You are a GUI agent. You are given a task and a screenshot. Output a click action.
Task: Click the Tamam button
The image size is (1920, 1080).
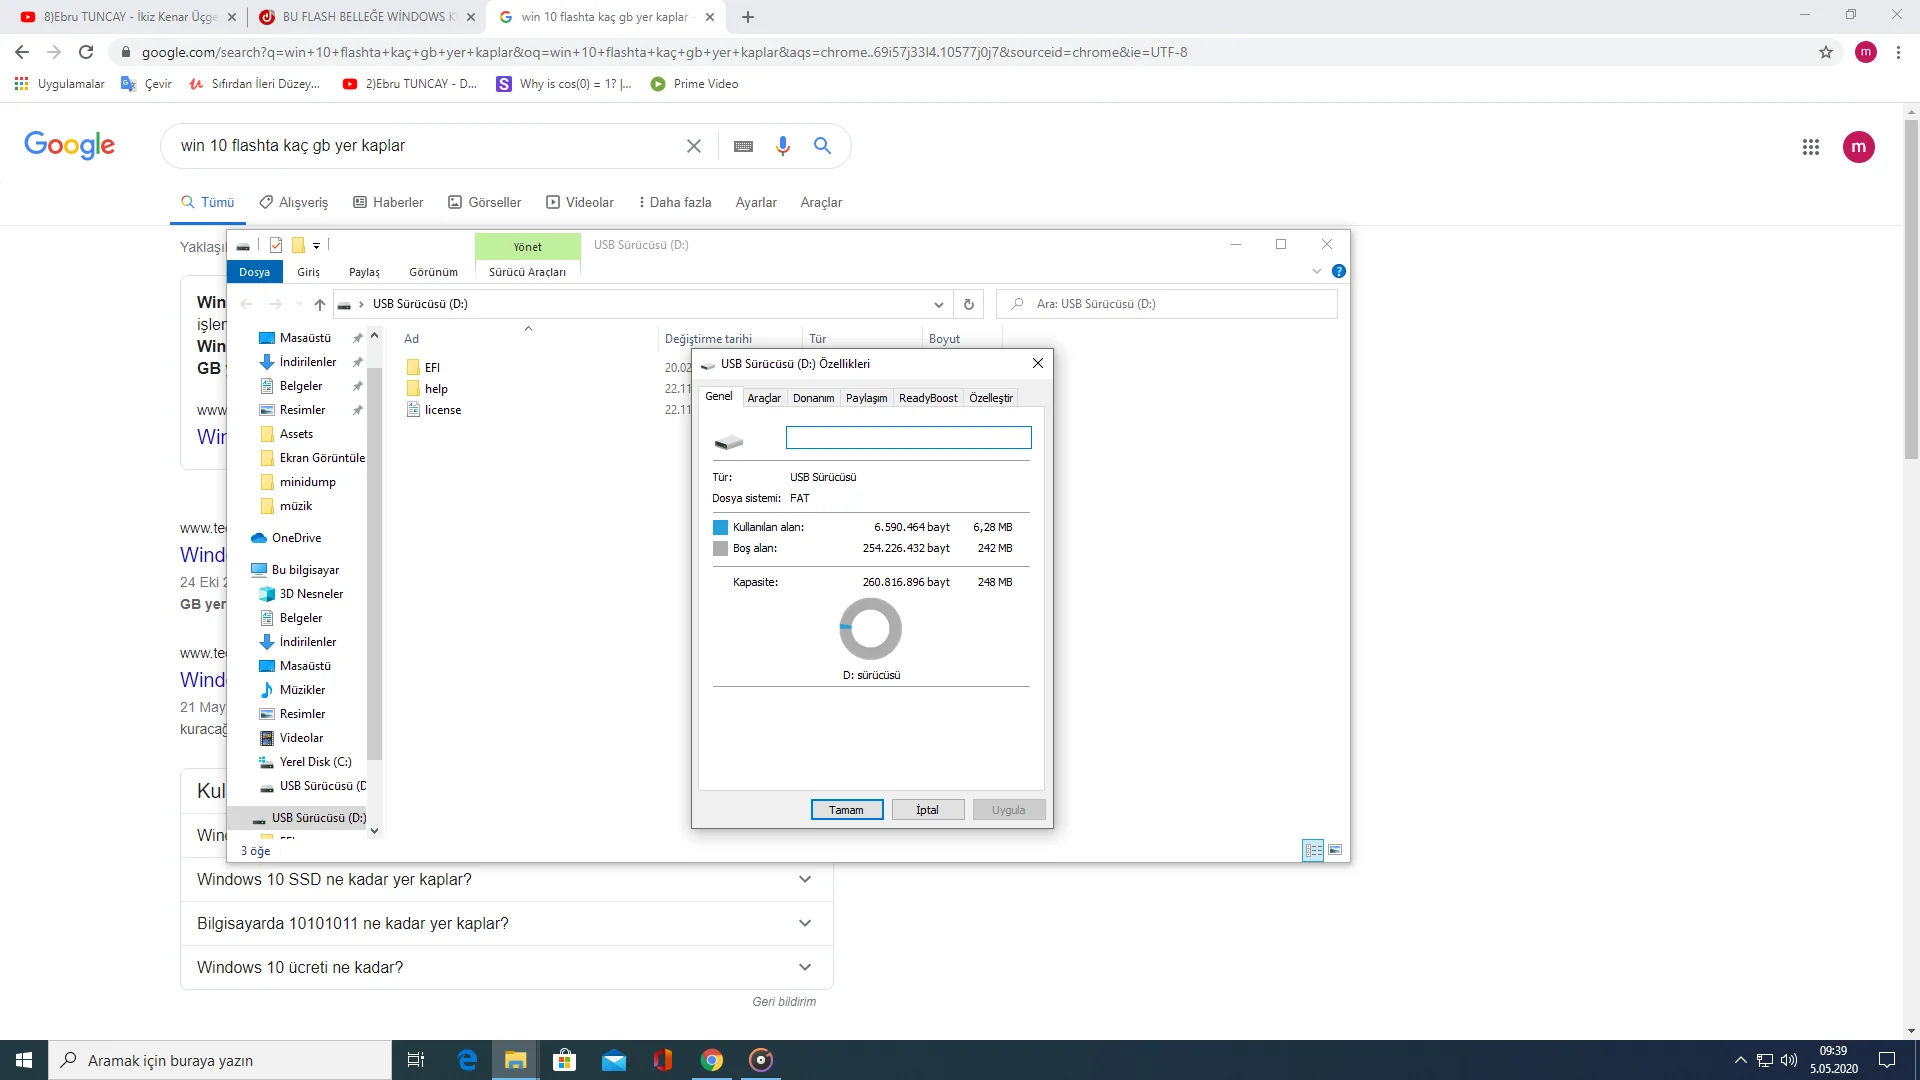[846, 810]
